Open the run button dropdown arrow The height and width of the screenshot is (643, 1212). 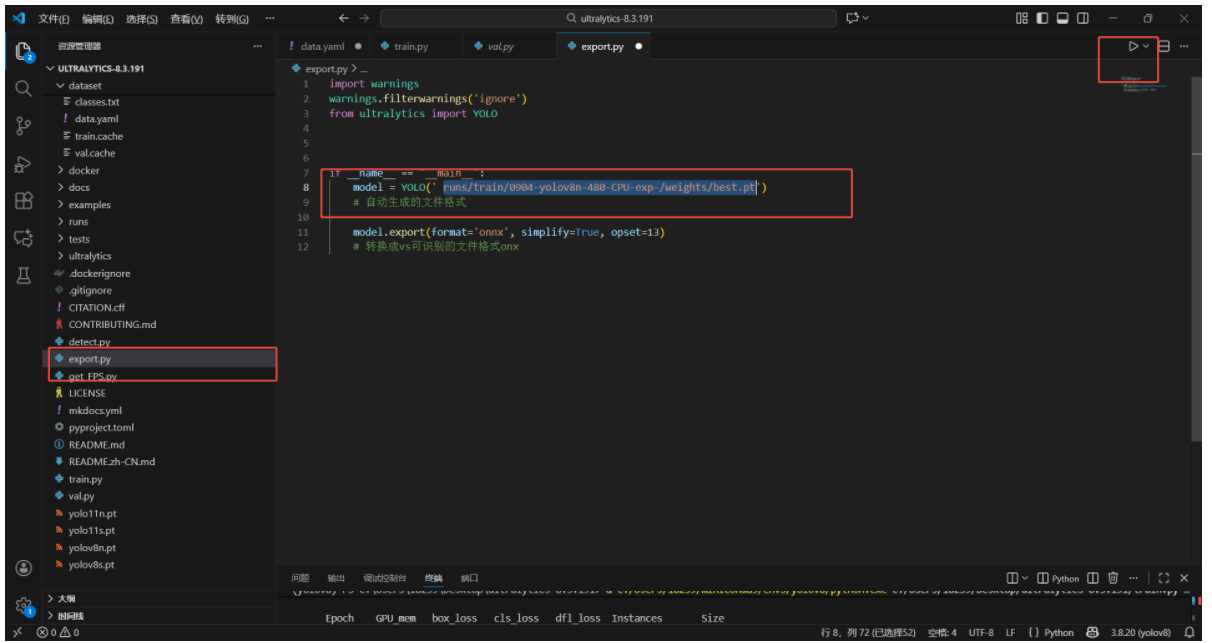click(x=1146, y=46)
